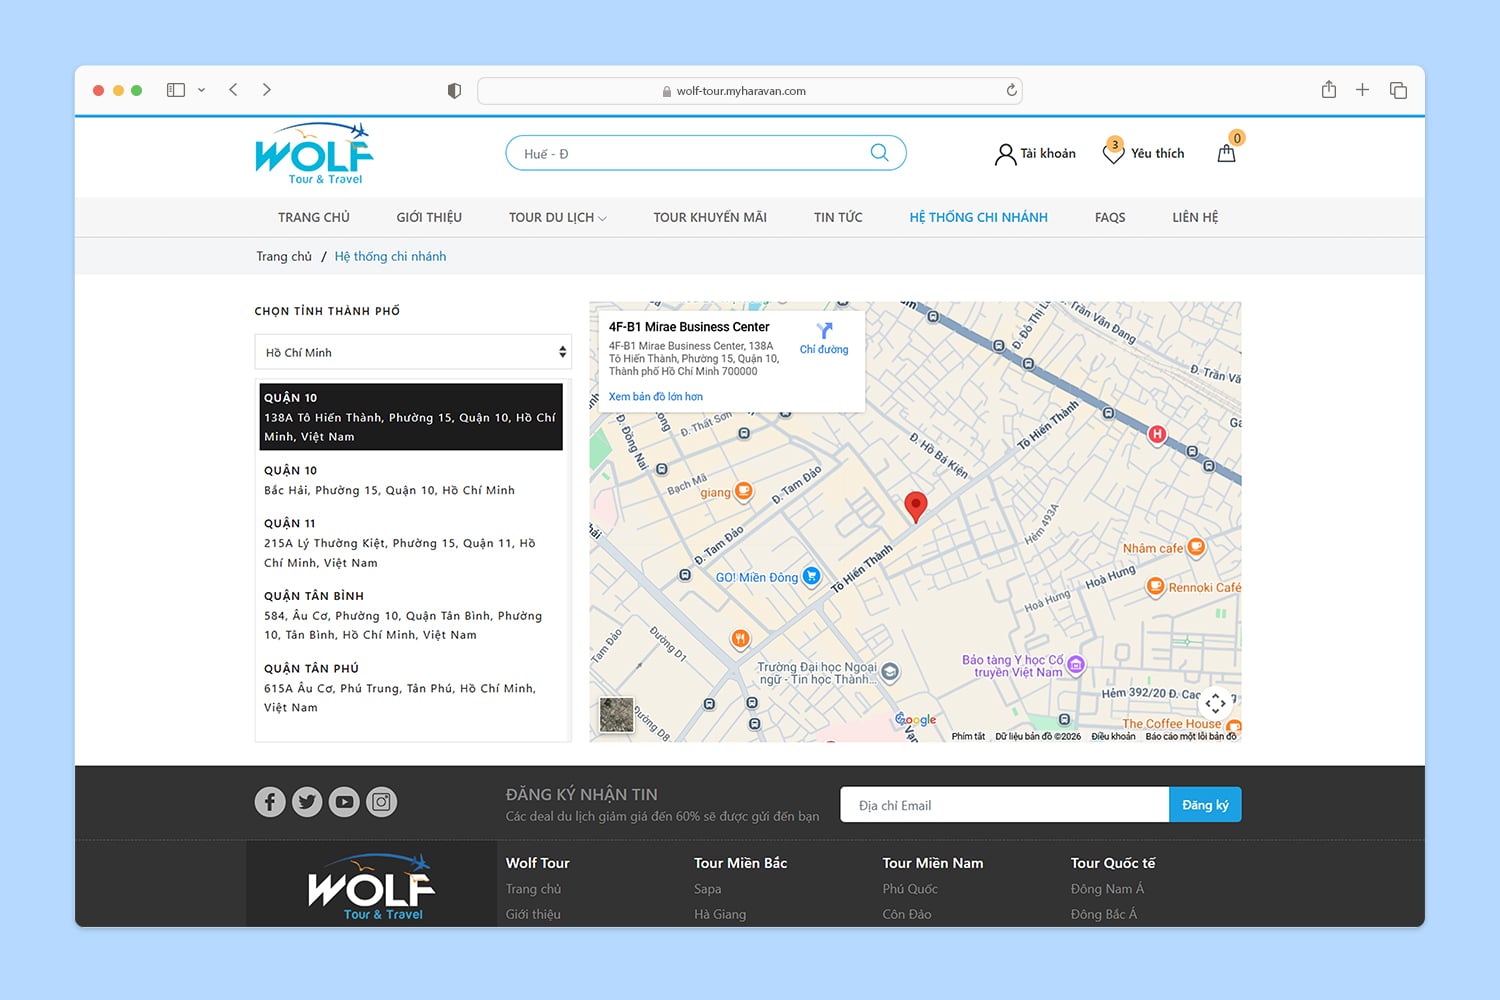Open the FAQS navigation tab

(x=1110, y=217)
